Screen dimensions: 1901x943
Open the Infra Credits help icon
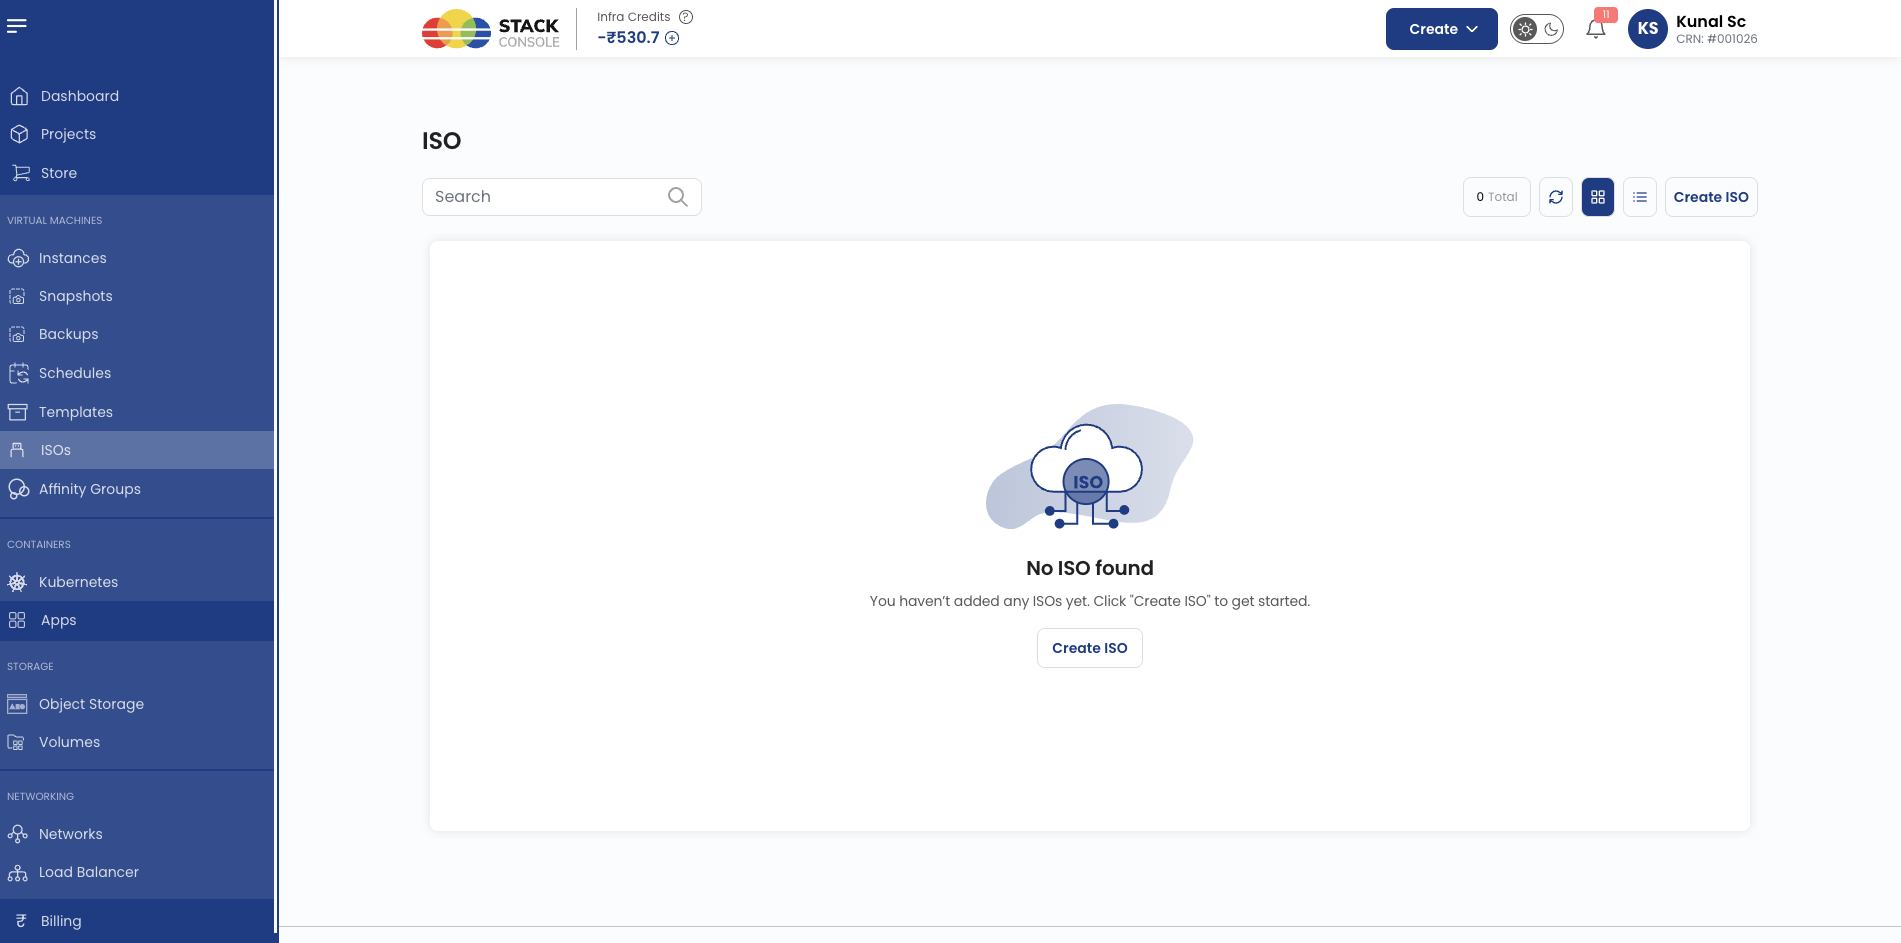686,17
